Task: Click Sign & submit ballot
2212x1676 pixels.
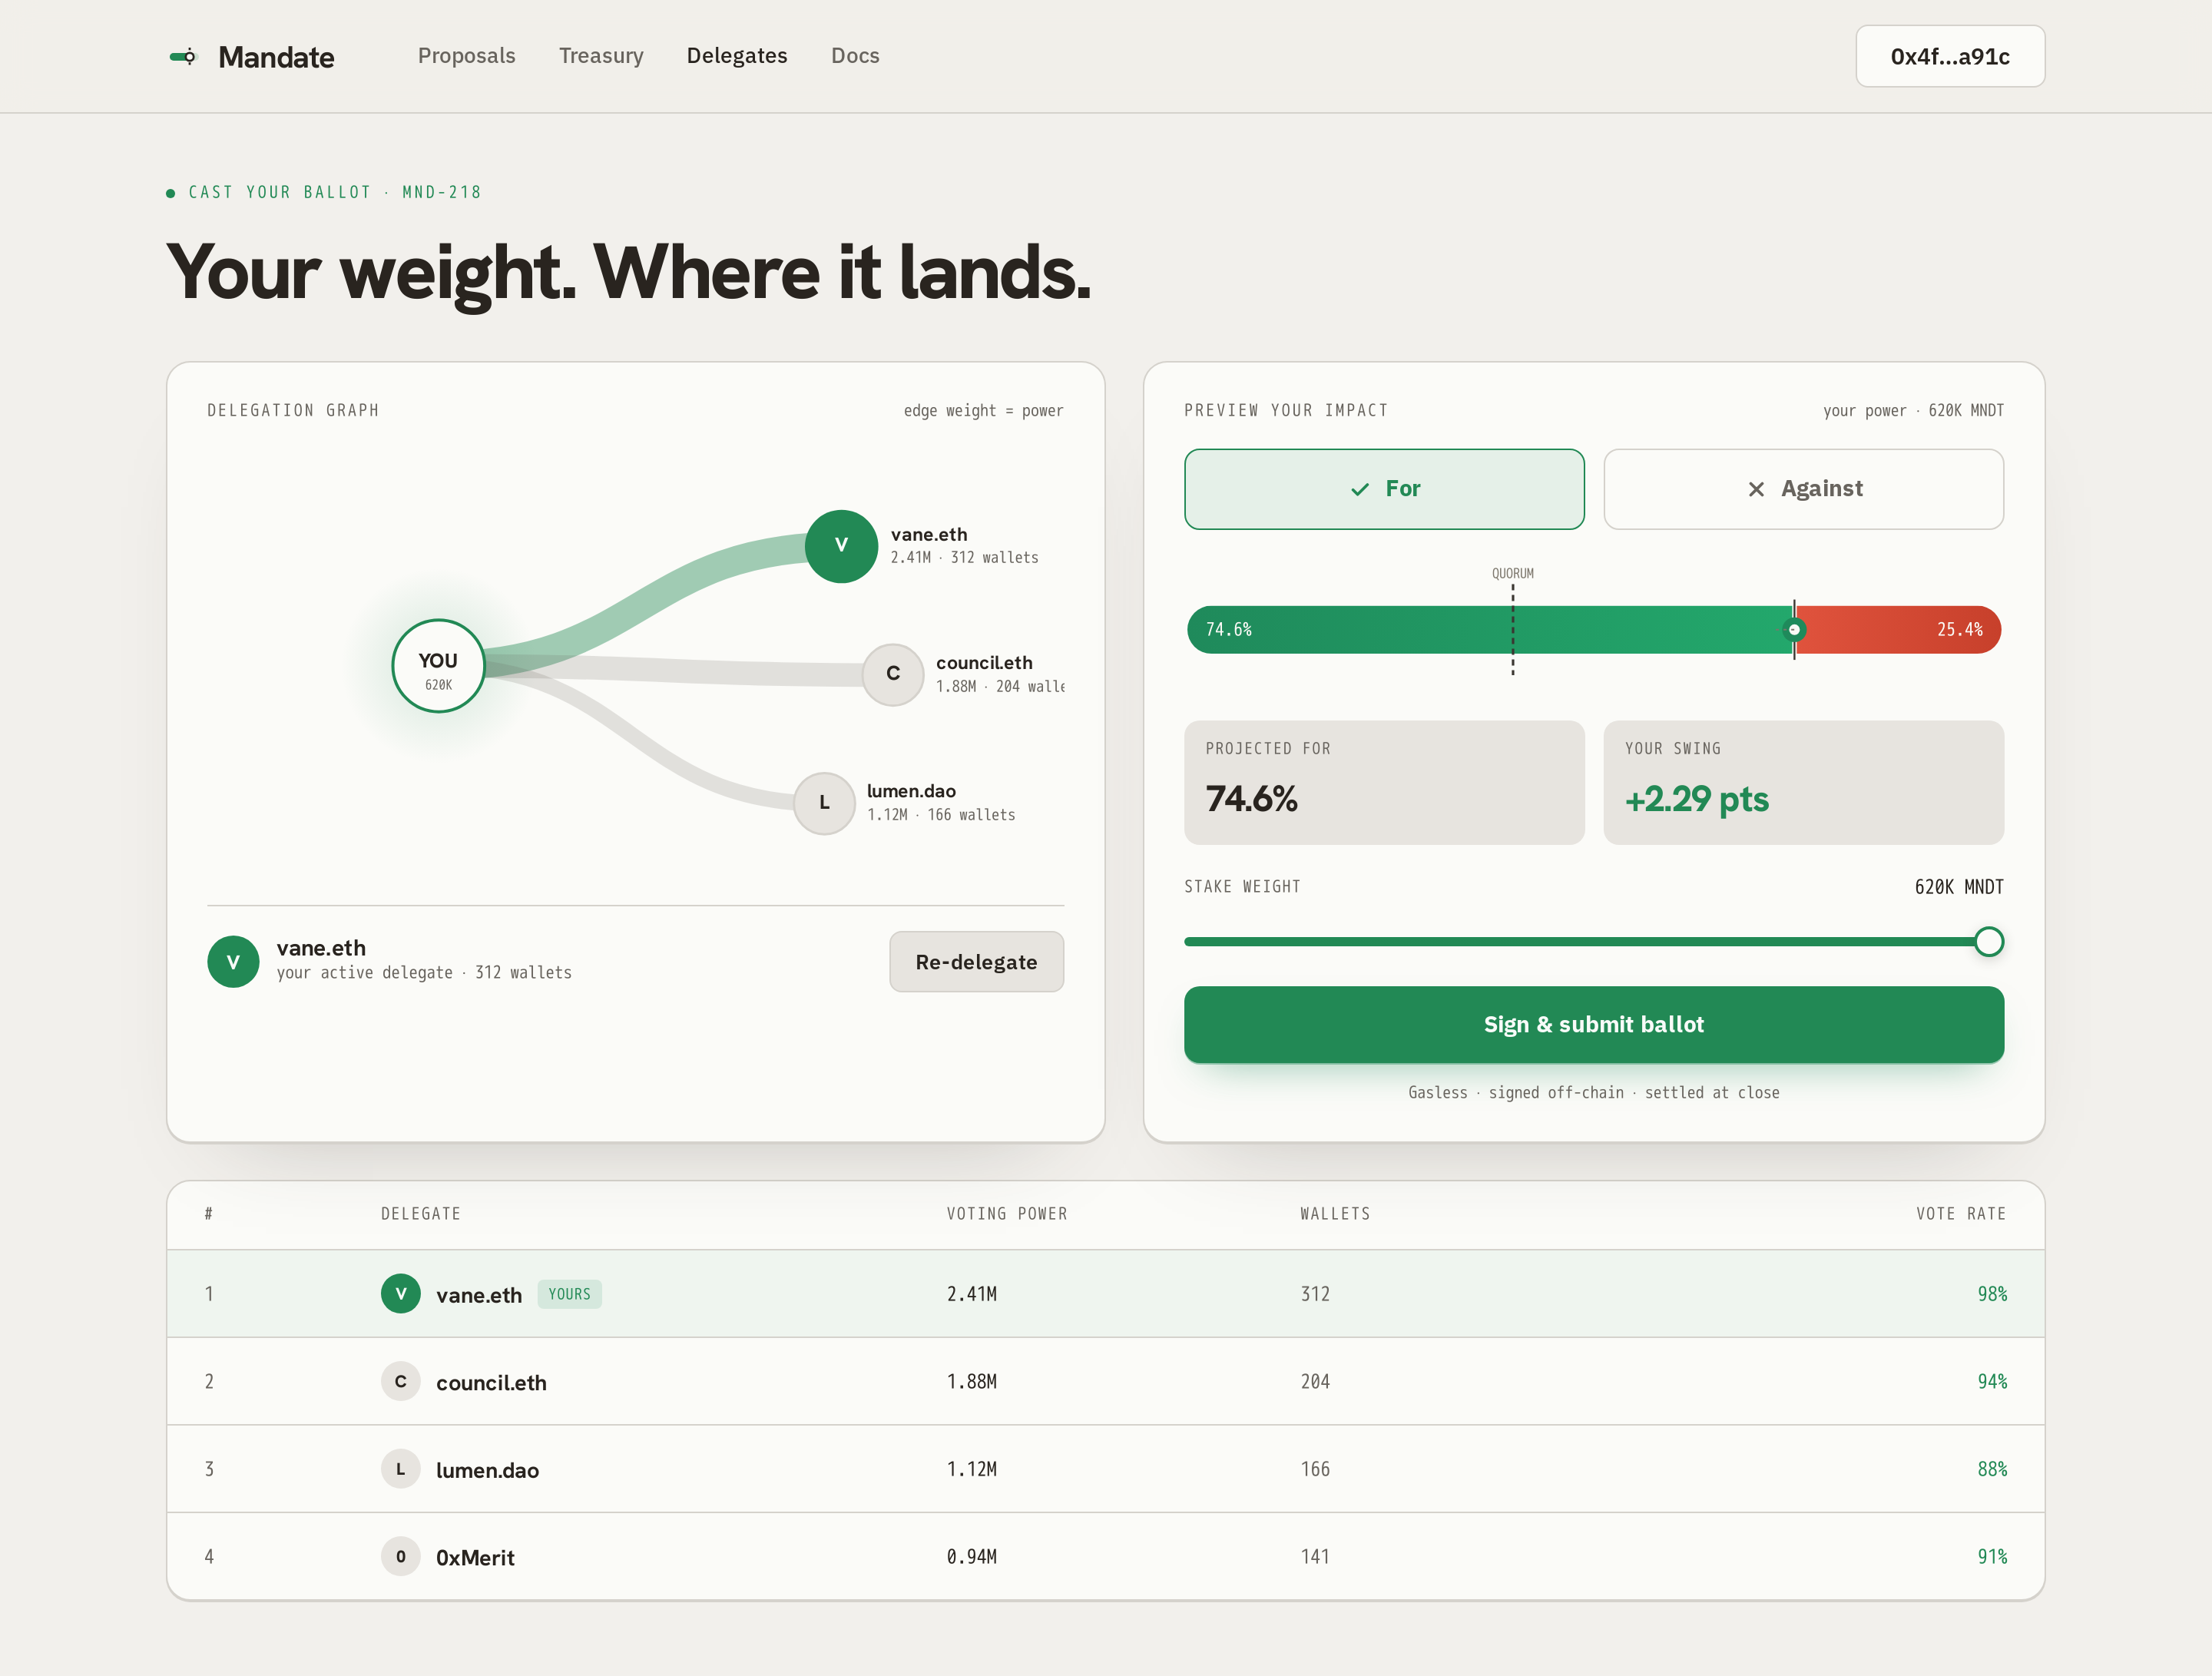Action: click(1594, 1024)
